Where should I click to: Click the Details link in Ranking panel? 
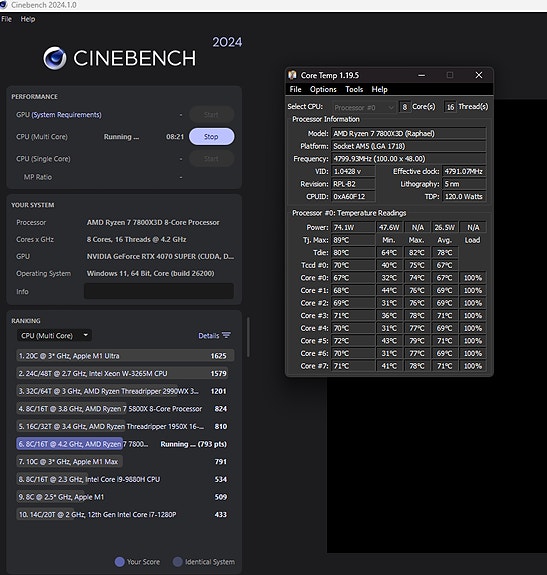click(208, 336)
